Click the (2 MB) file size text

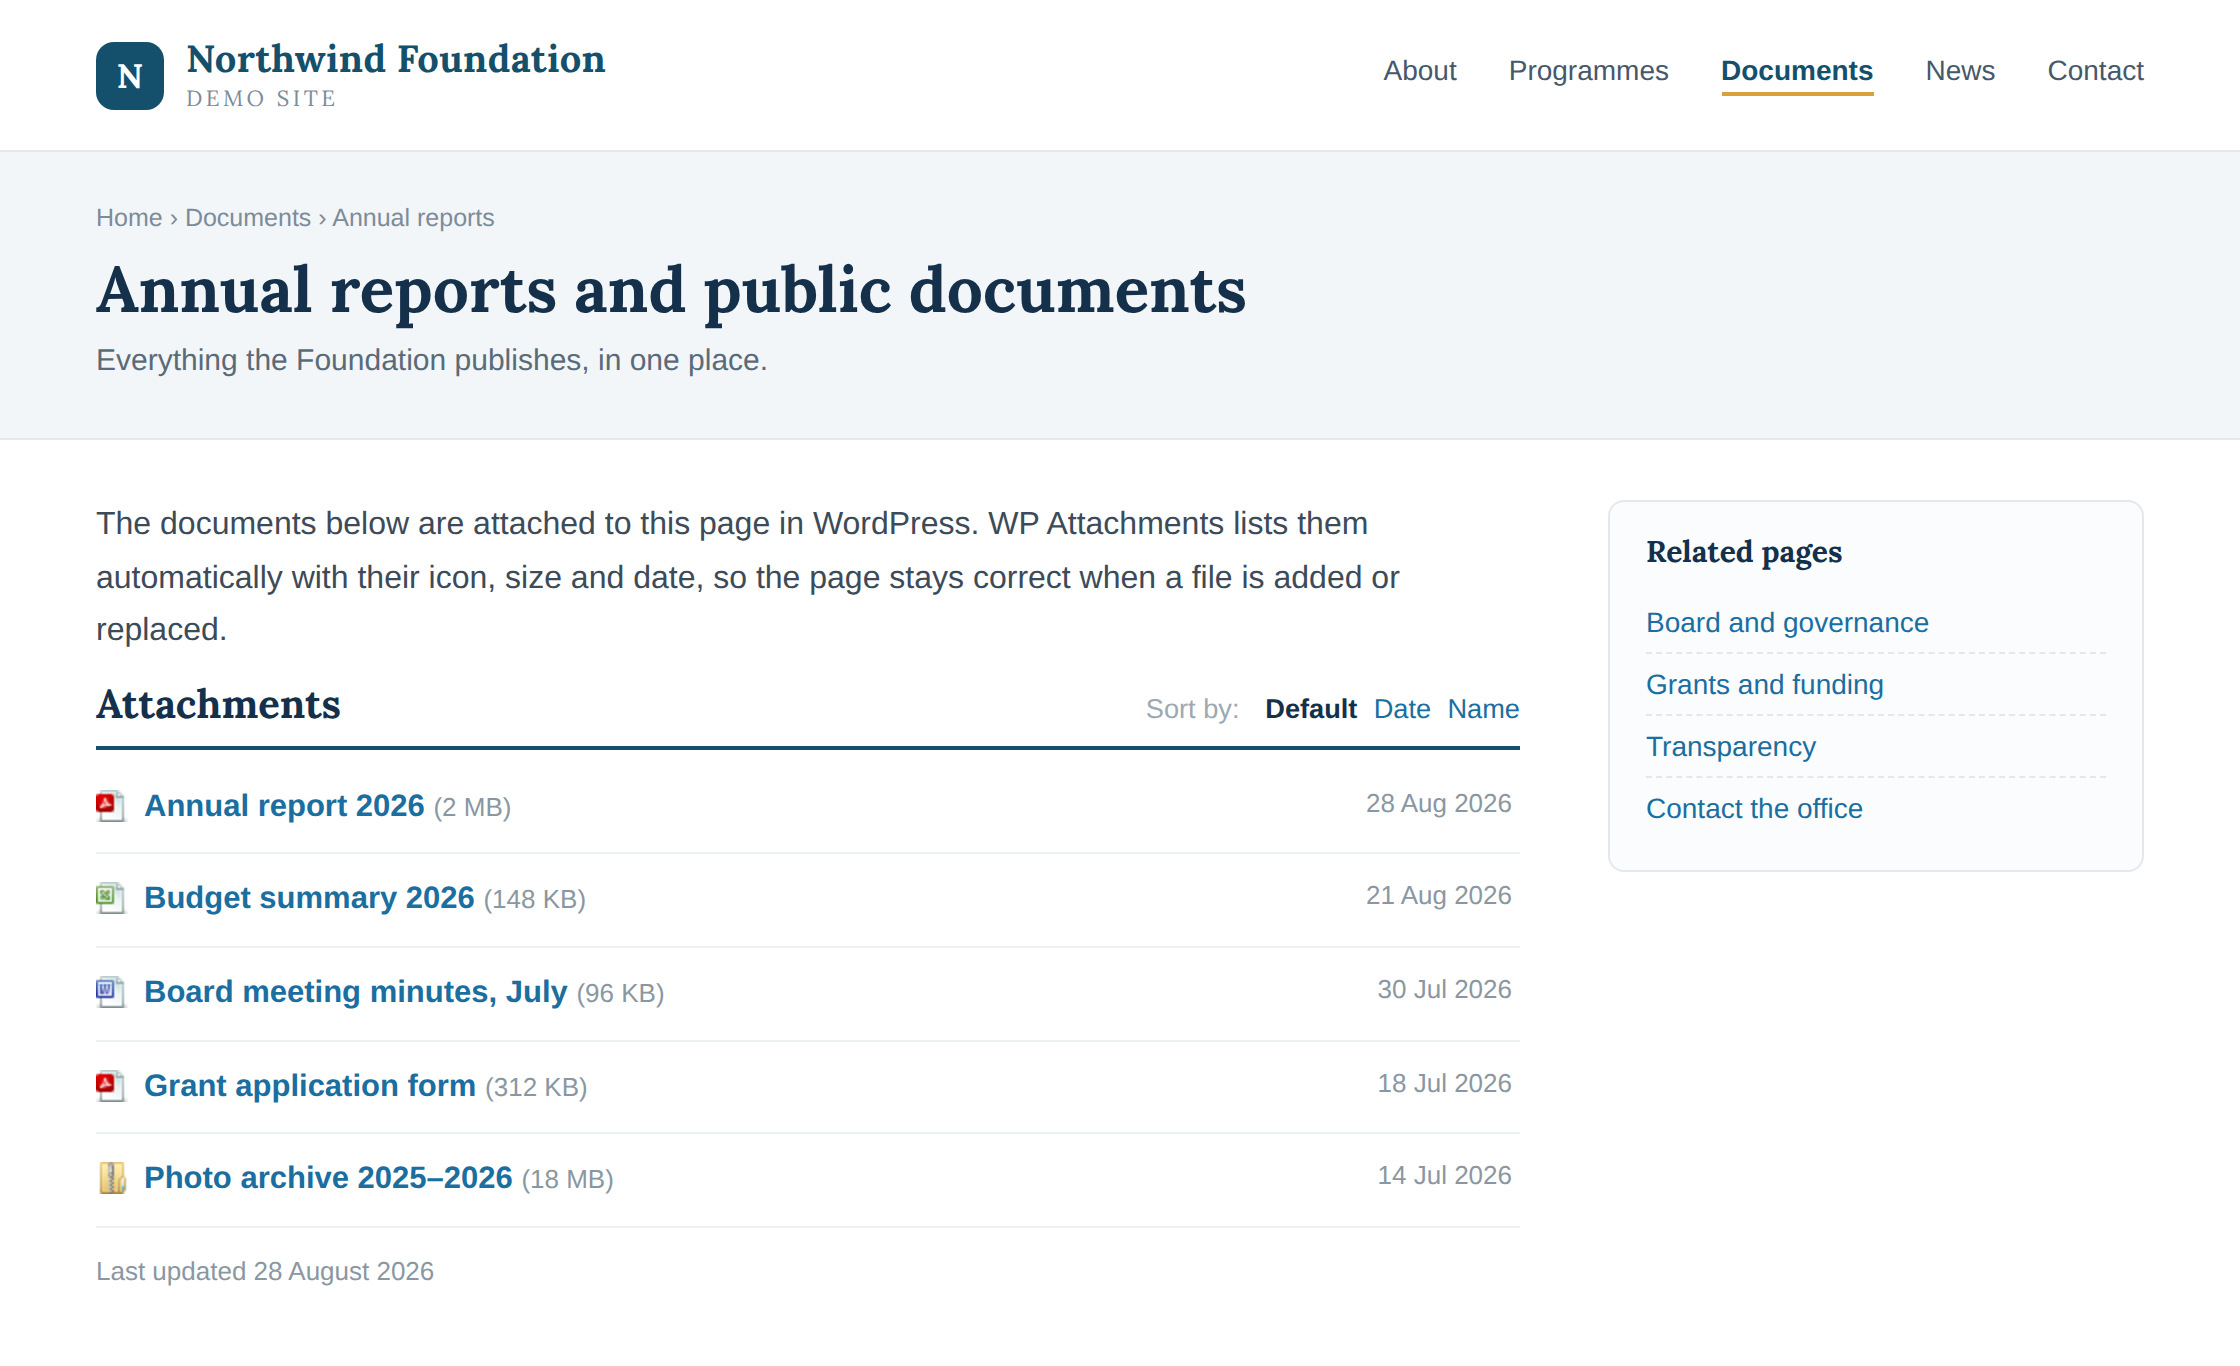tap(472, 808)
